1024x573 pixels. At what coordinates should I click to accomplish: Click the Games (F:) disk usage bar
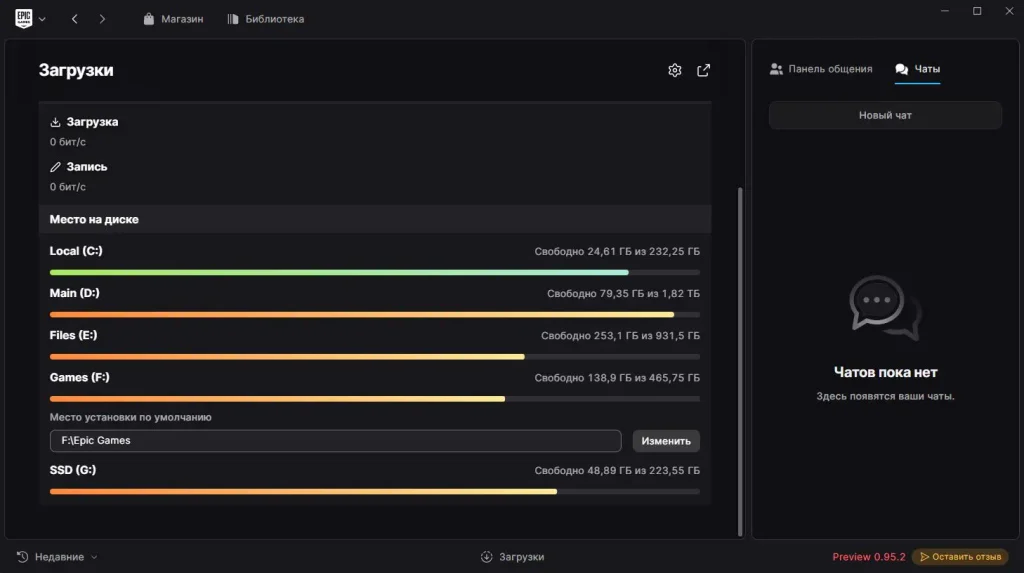point(374,399)
